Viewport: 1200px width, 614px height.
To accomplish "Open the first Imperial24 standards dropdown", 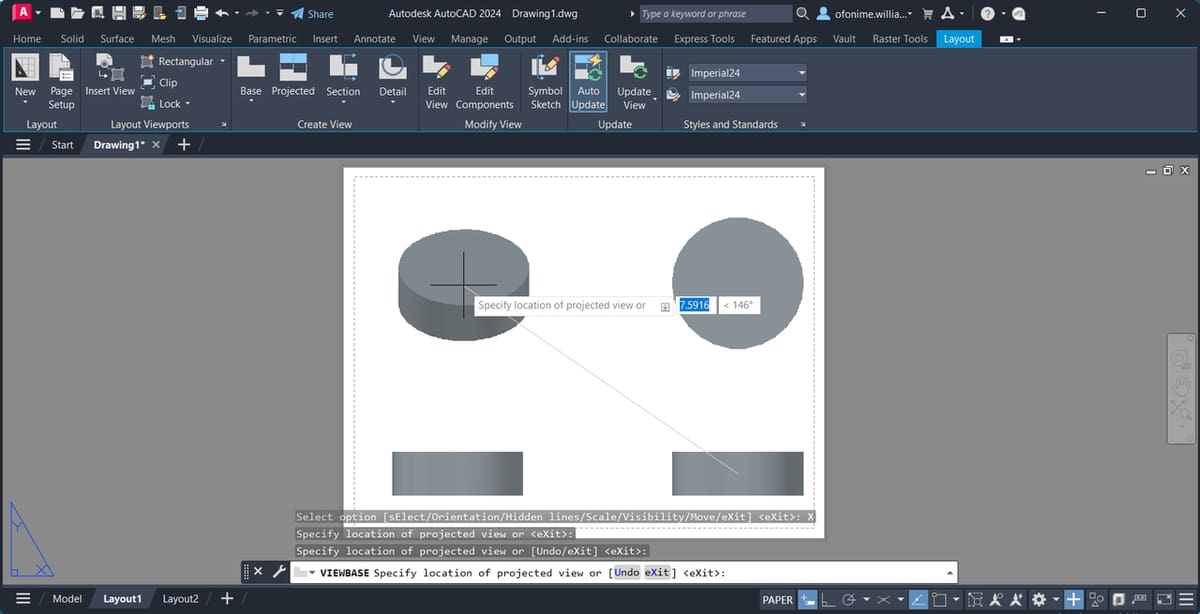I will pyautogui.click(x=745, y=73).
